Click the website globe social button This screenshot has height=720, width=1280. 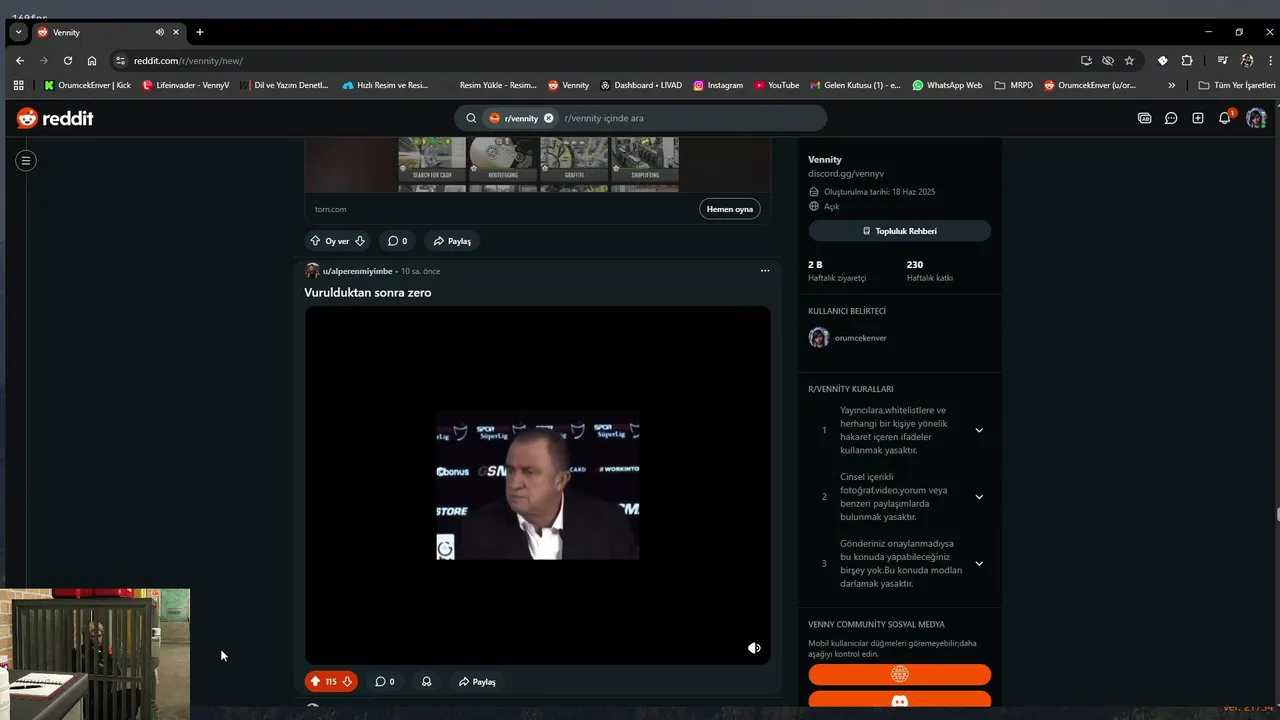(x=900, y=675)
